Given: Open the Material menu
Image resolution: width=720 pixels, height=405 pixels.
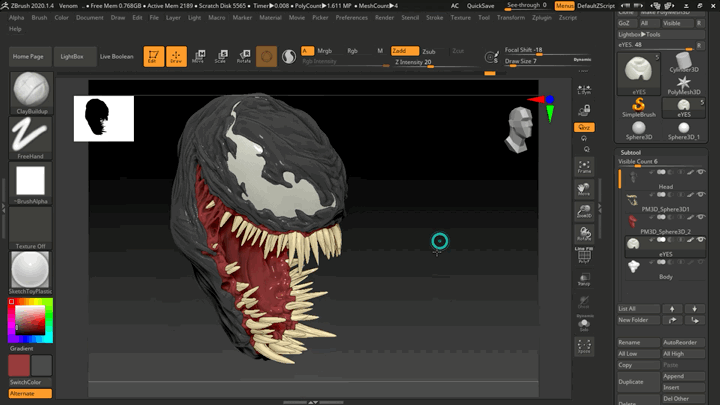Looking at the screenshot, I should point(270,17).
